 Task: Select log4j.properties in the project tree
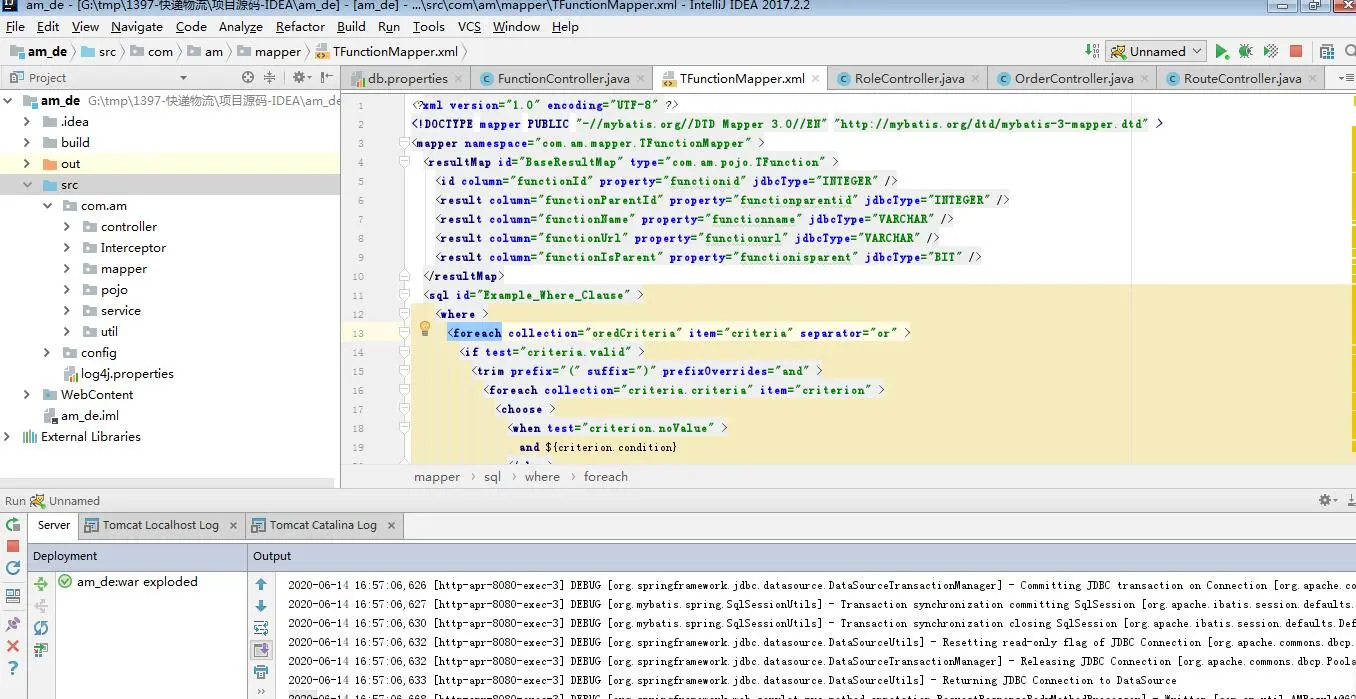127,374
